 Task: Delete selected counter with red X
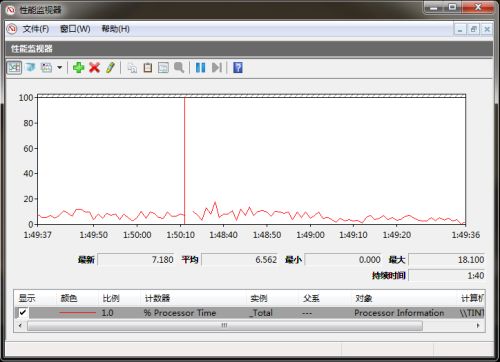click(95, 68)
